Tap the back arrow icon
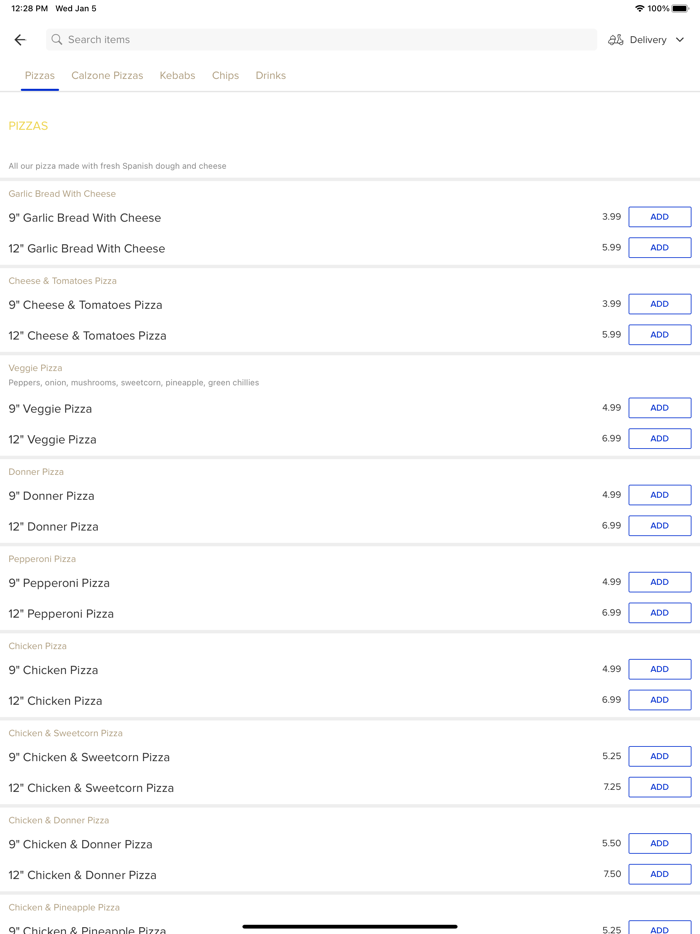Viewport: 700px width, 934px height. pyautogui.click(x=20, y=40)
